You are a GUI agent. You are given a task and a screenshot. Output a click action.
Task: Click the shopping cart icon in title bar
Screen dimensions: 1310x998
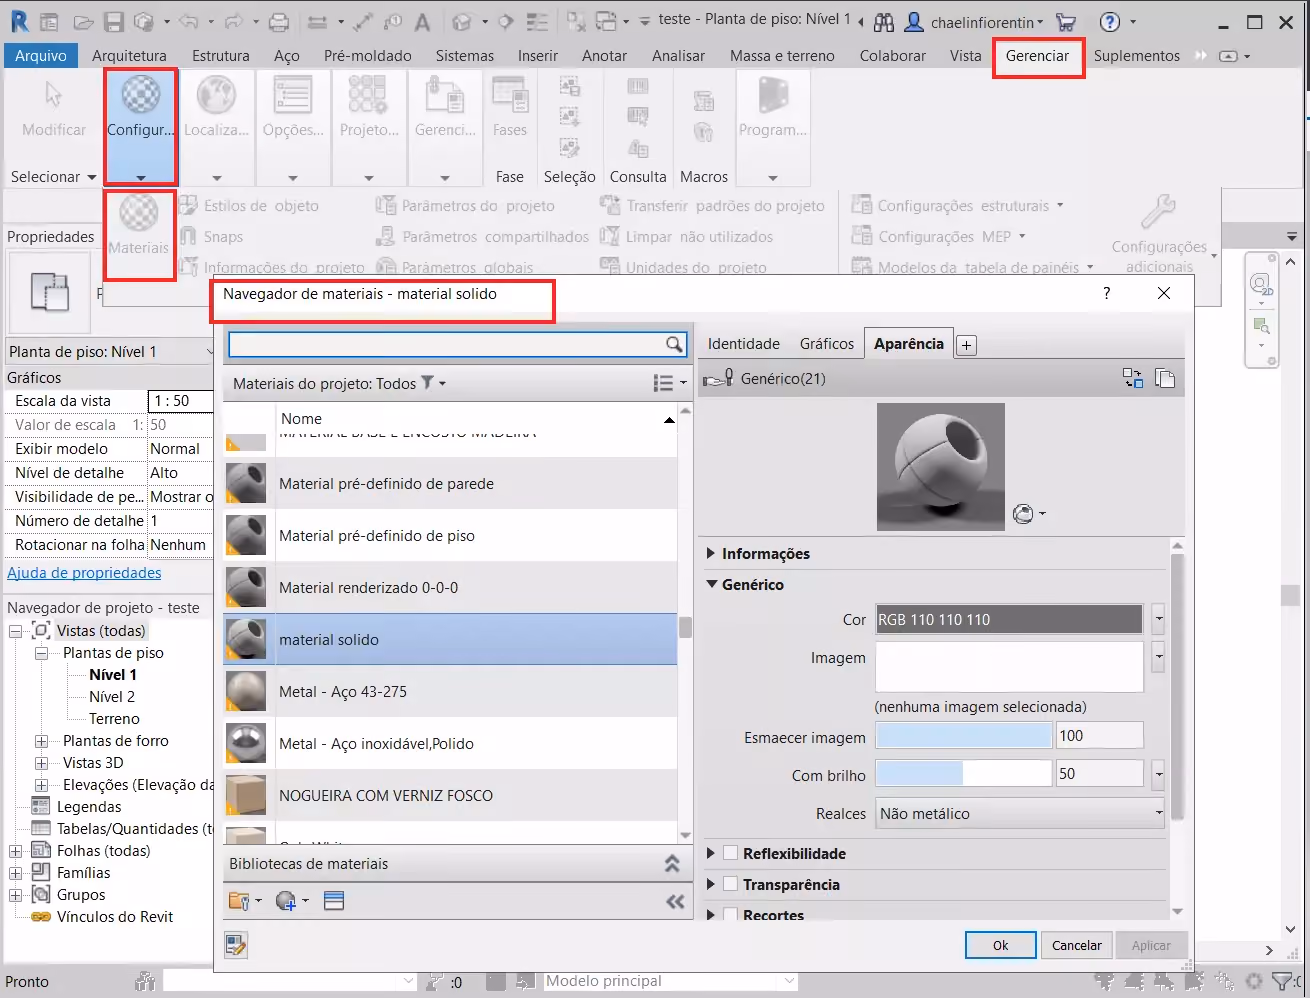tap(1066, 21)
